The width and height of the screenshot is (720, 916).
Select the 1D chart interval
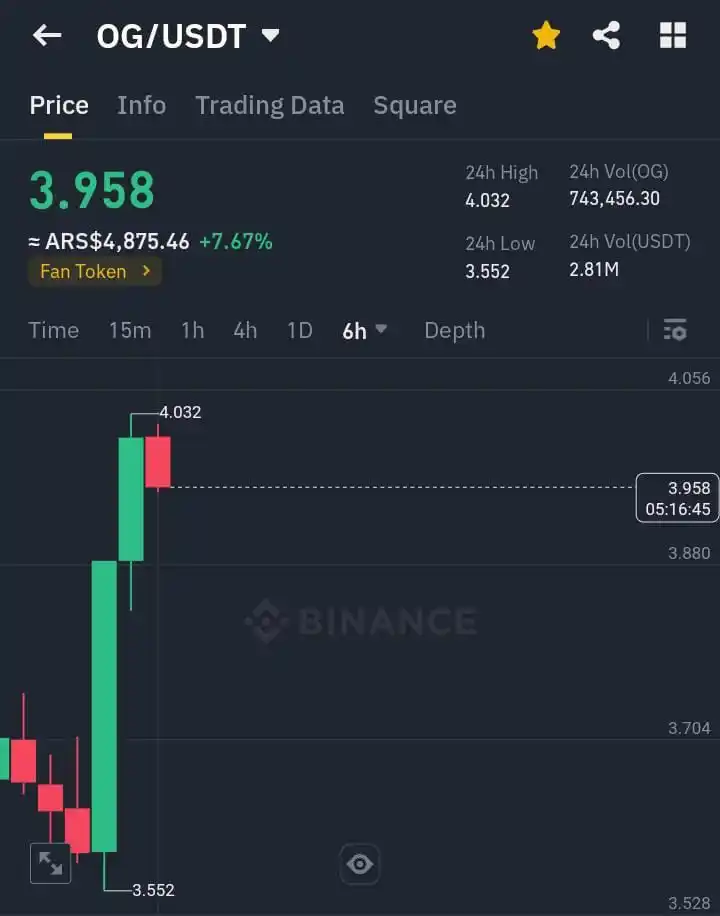(299, 331)
